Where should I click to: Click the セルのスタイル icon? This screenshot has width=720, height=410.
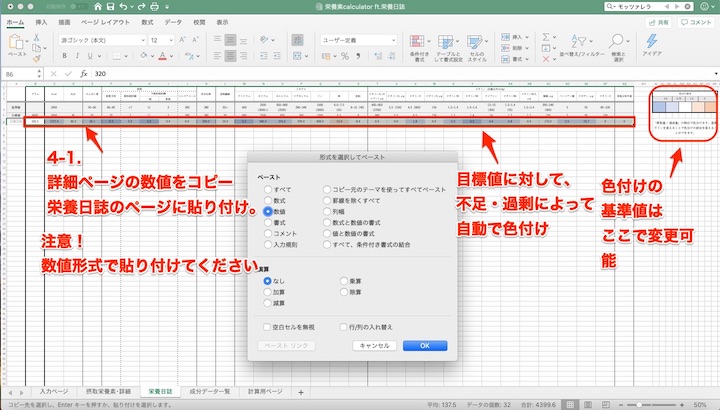pos(474,42)
